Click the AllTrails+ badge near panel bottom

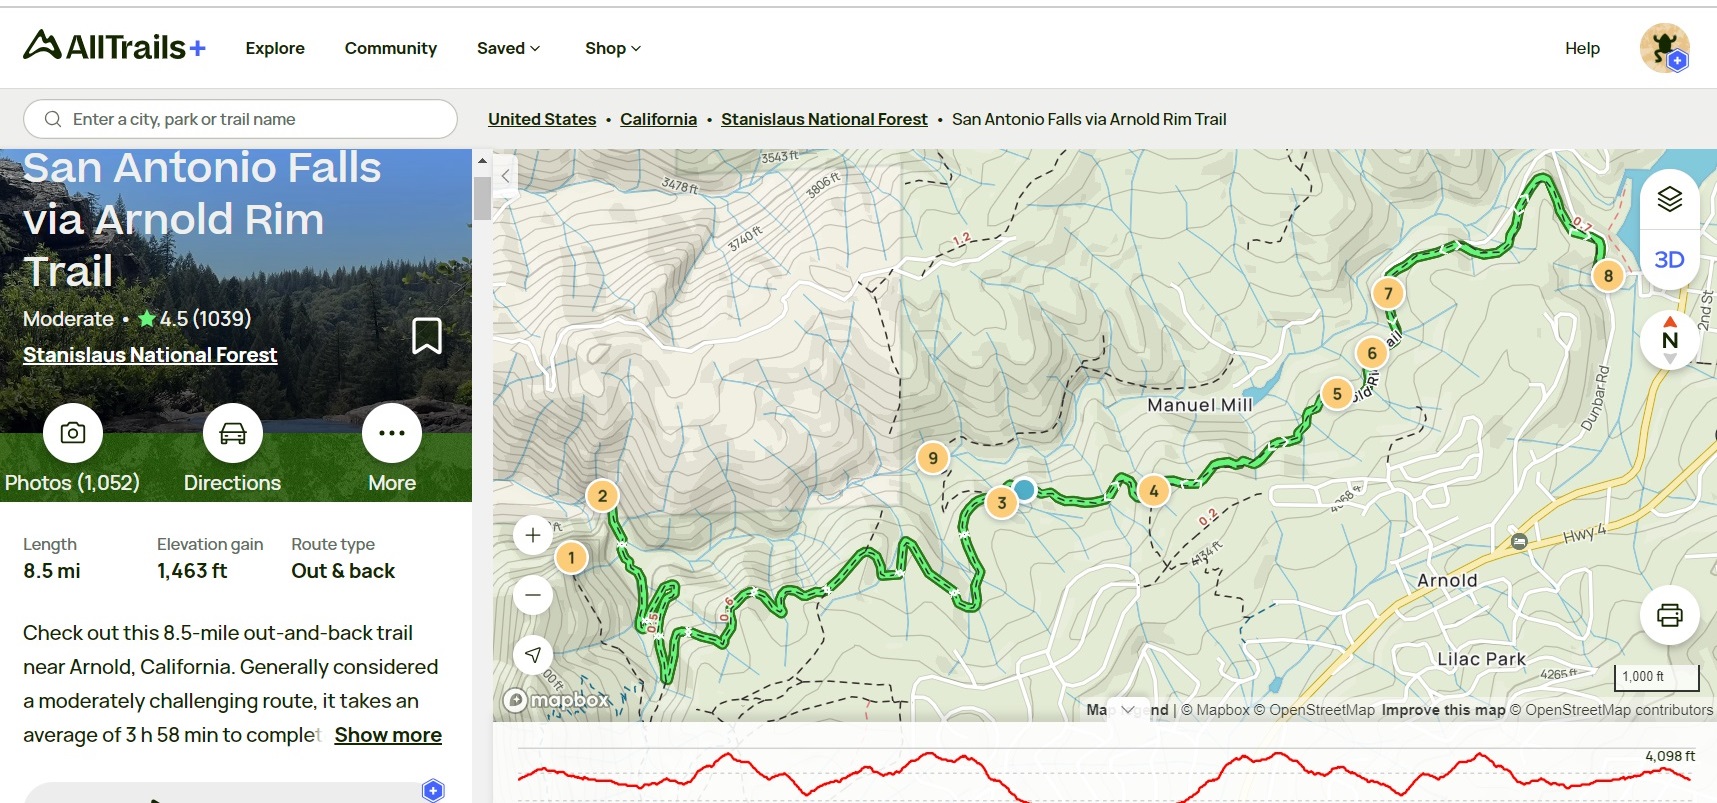[433, 790]
